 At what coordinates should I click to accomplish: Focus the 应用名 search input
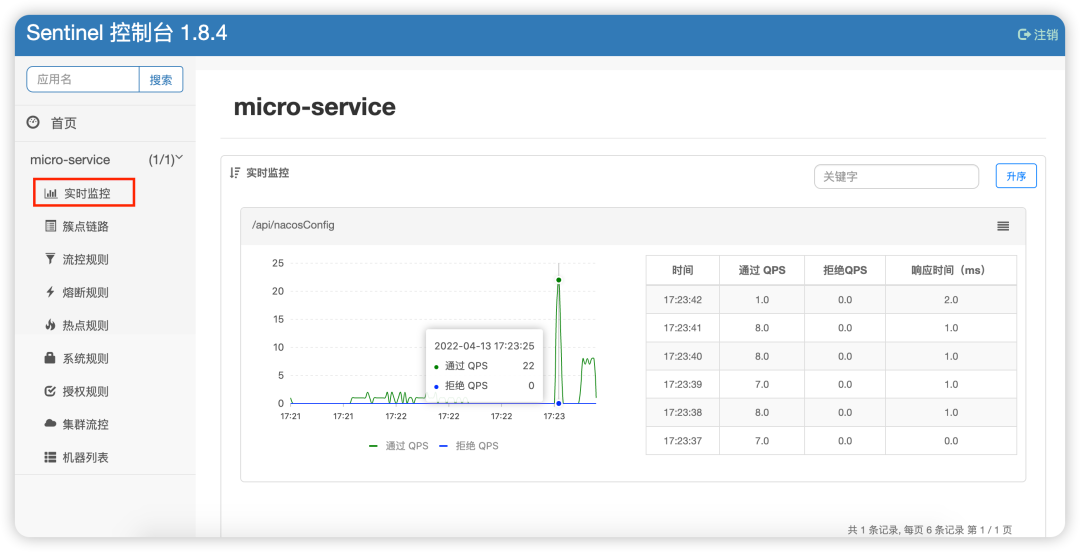point(83,80)
